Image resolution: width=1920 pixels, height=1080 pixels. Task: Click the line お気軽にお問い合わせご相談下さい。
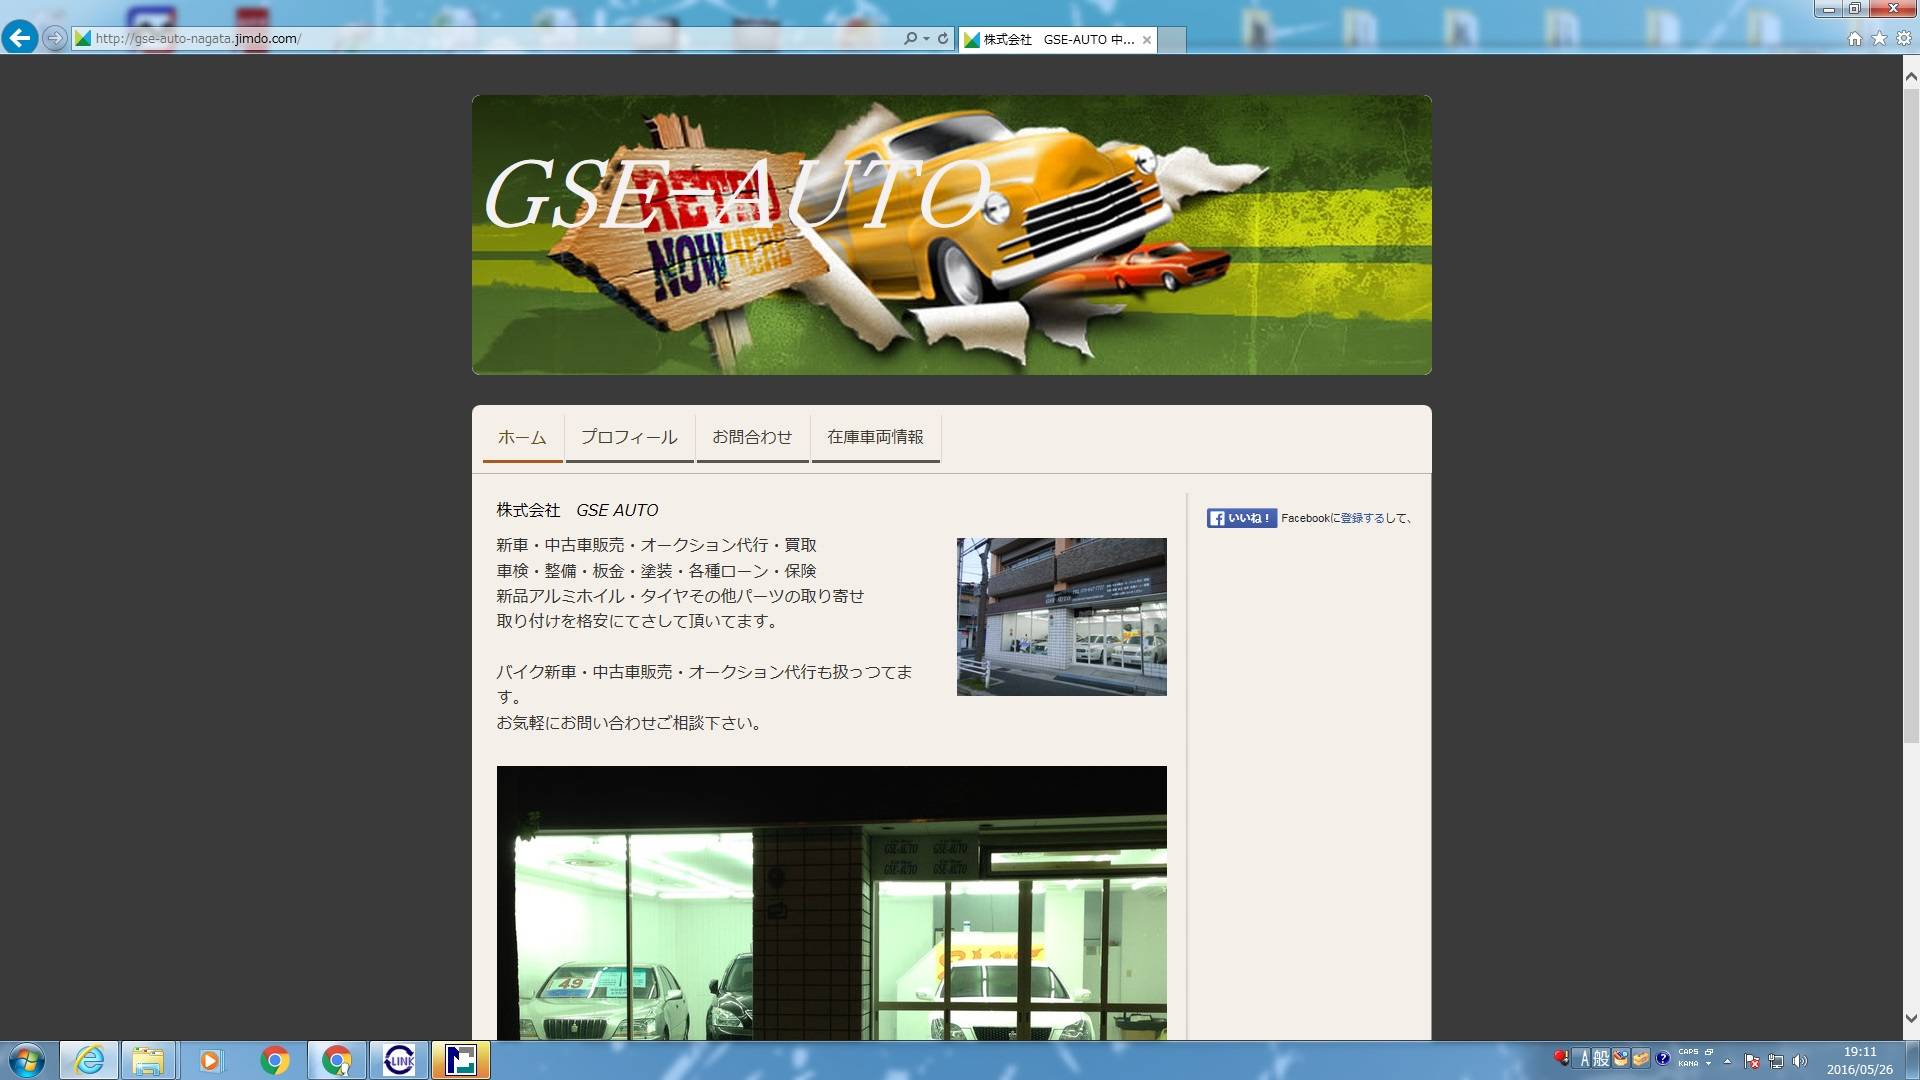pyautogui.click(x=632, y=723)
